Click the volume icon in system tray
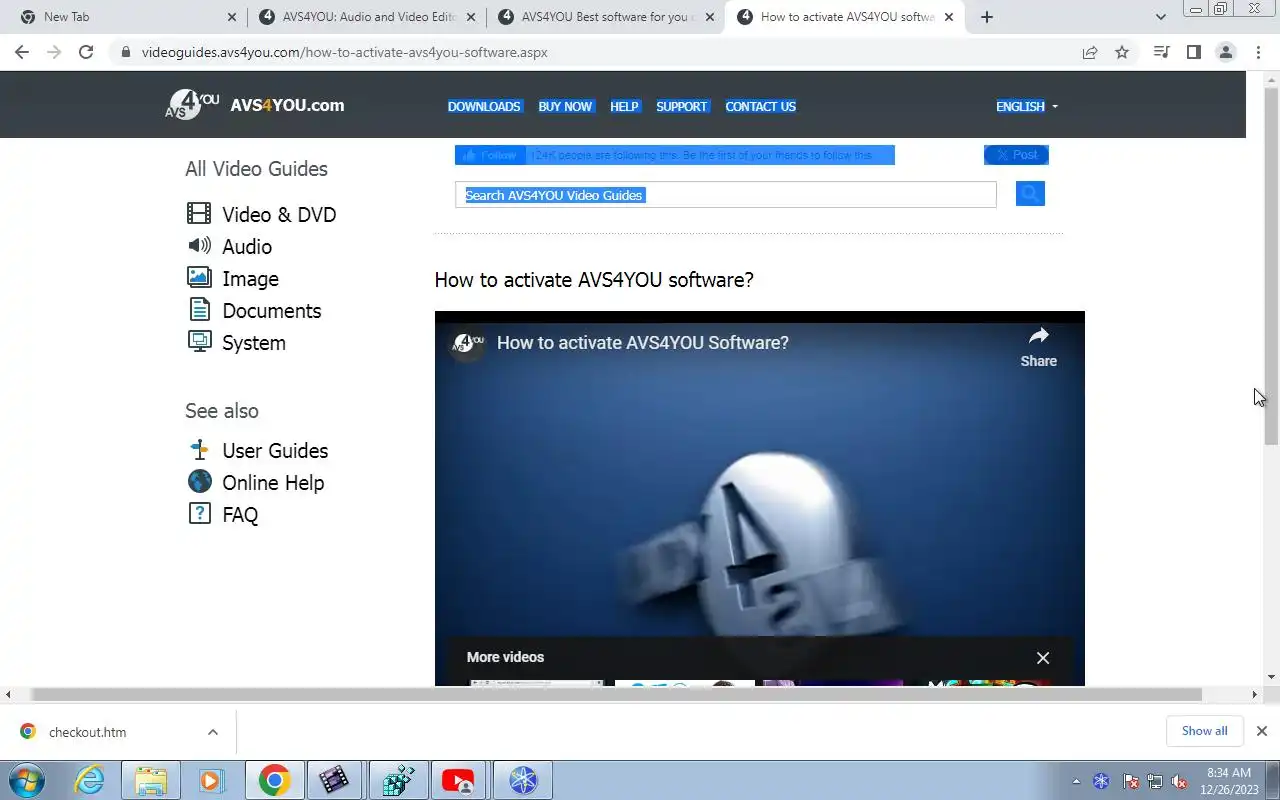This screenshot has height=800, width=1280. coord(1179,781)
